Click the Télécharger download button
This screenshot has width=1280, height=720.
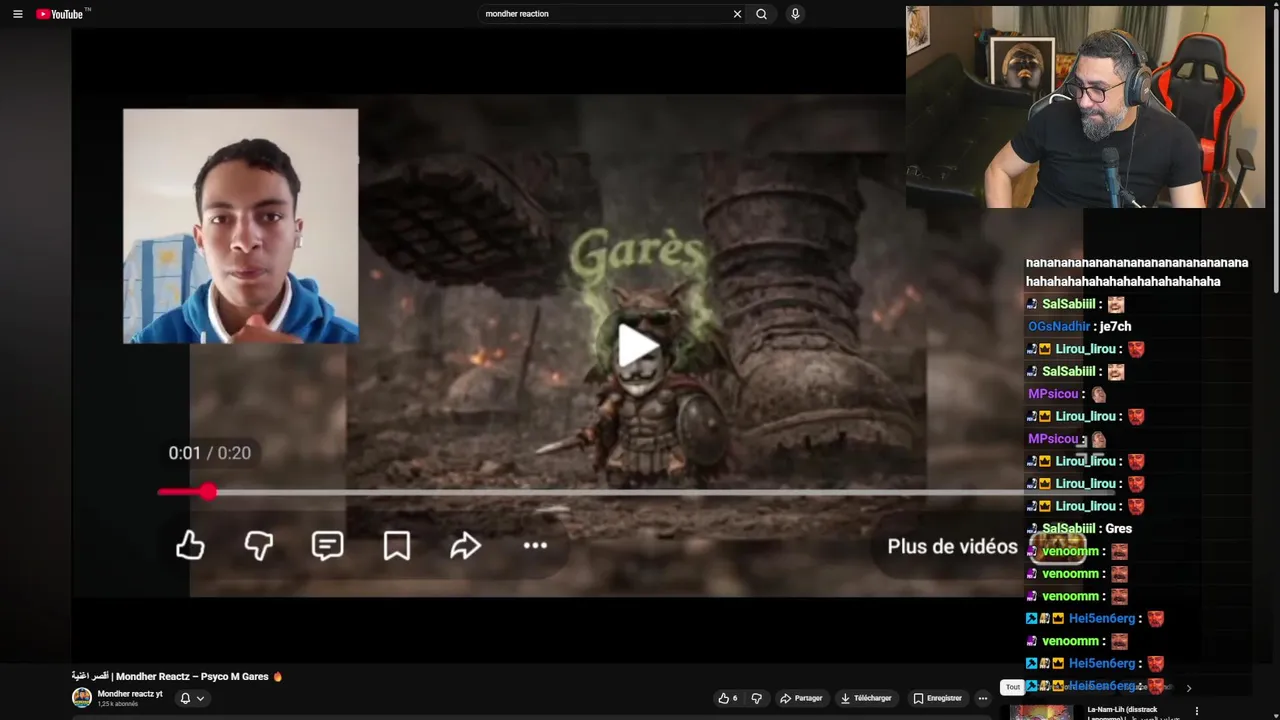(866, 698)
